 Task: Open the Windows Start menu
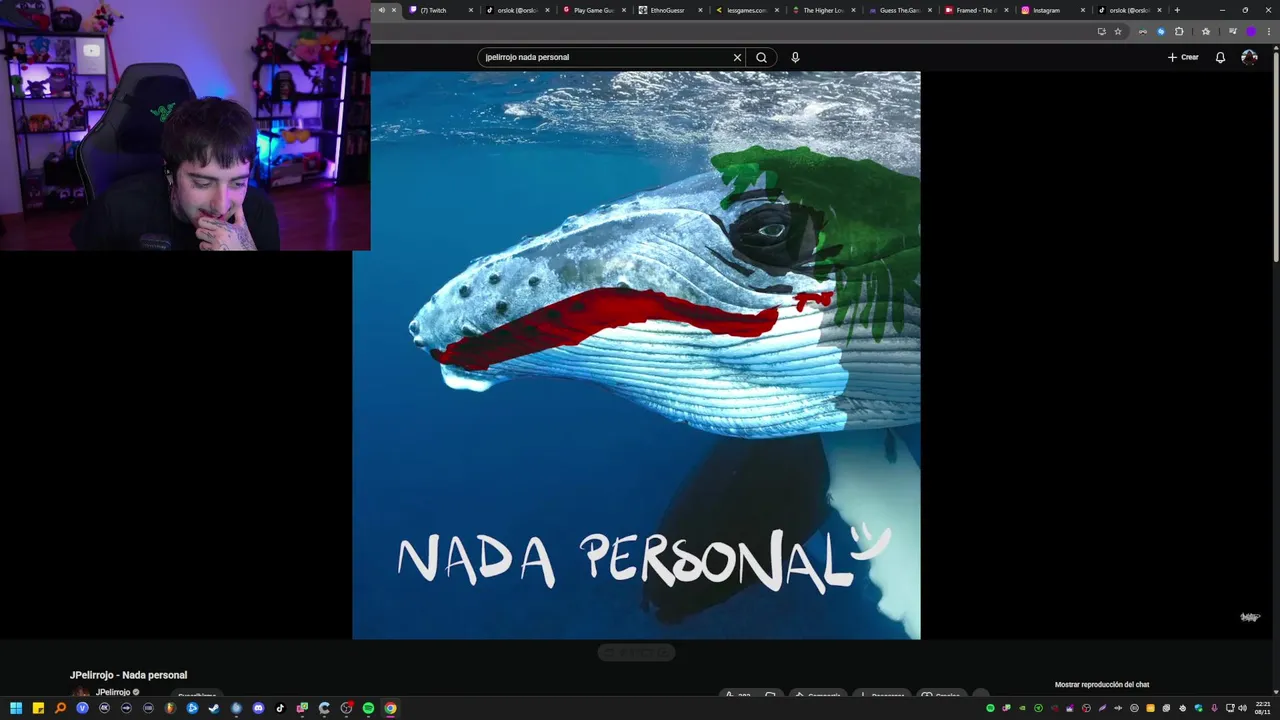point(16,708)
